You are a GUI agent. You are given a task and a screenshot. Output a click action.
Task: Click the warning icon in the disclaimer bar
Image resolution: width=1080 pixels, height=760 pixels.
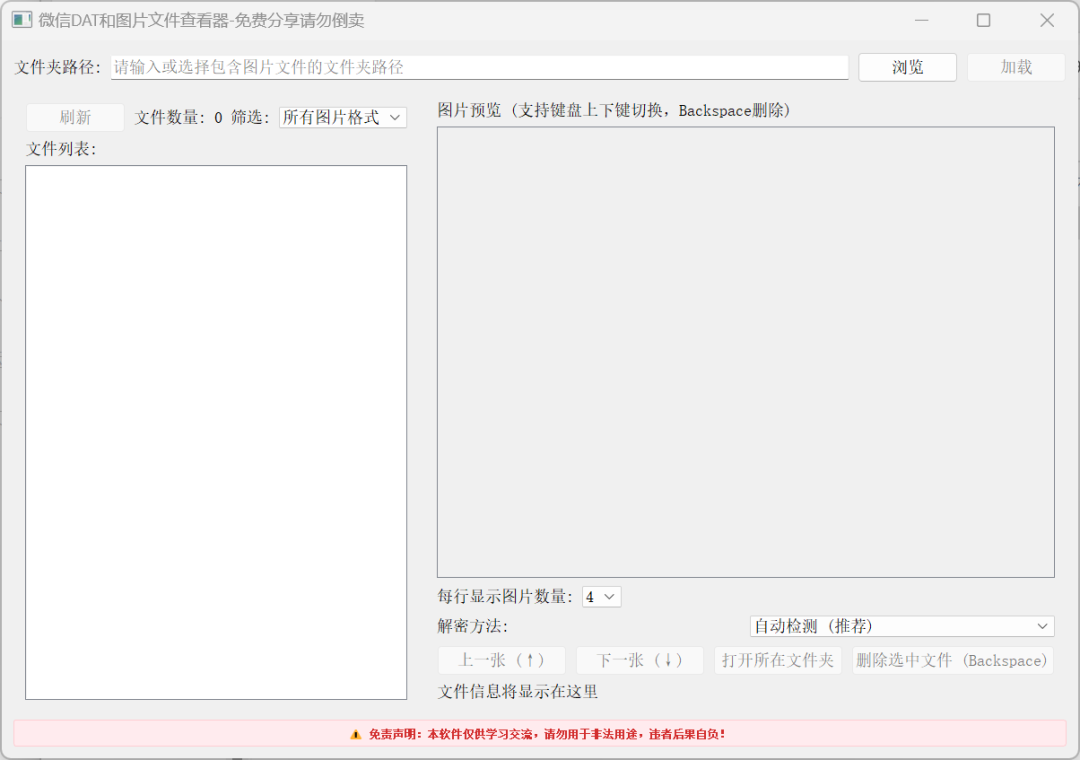[x=354, y=733]
